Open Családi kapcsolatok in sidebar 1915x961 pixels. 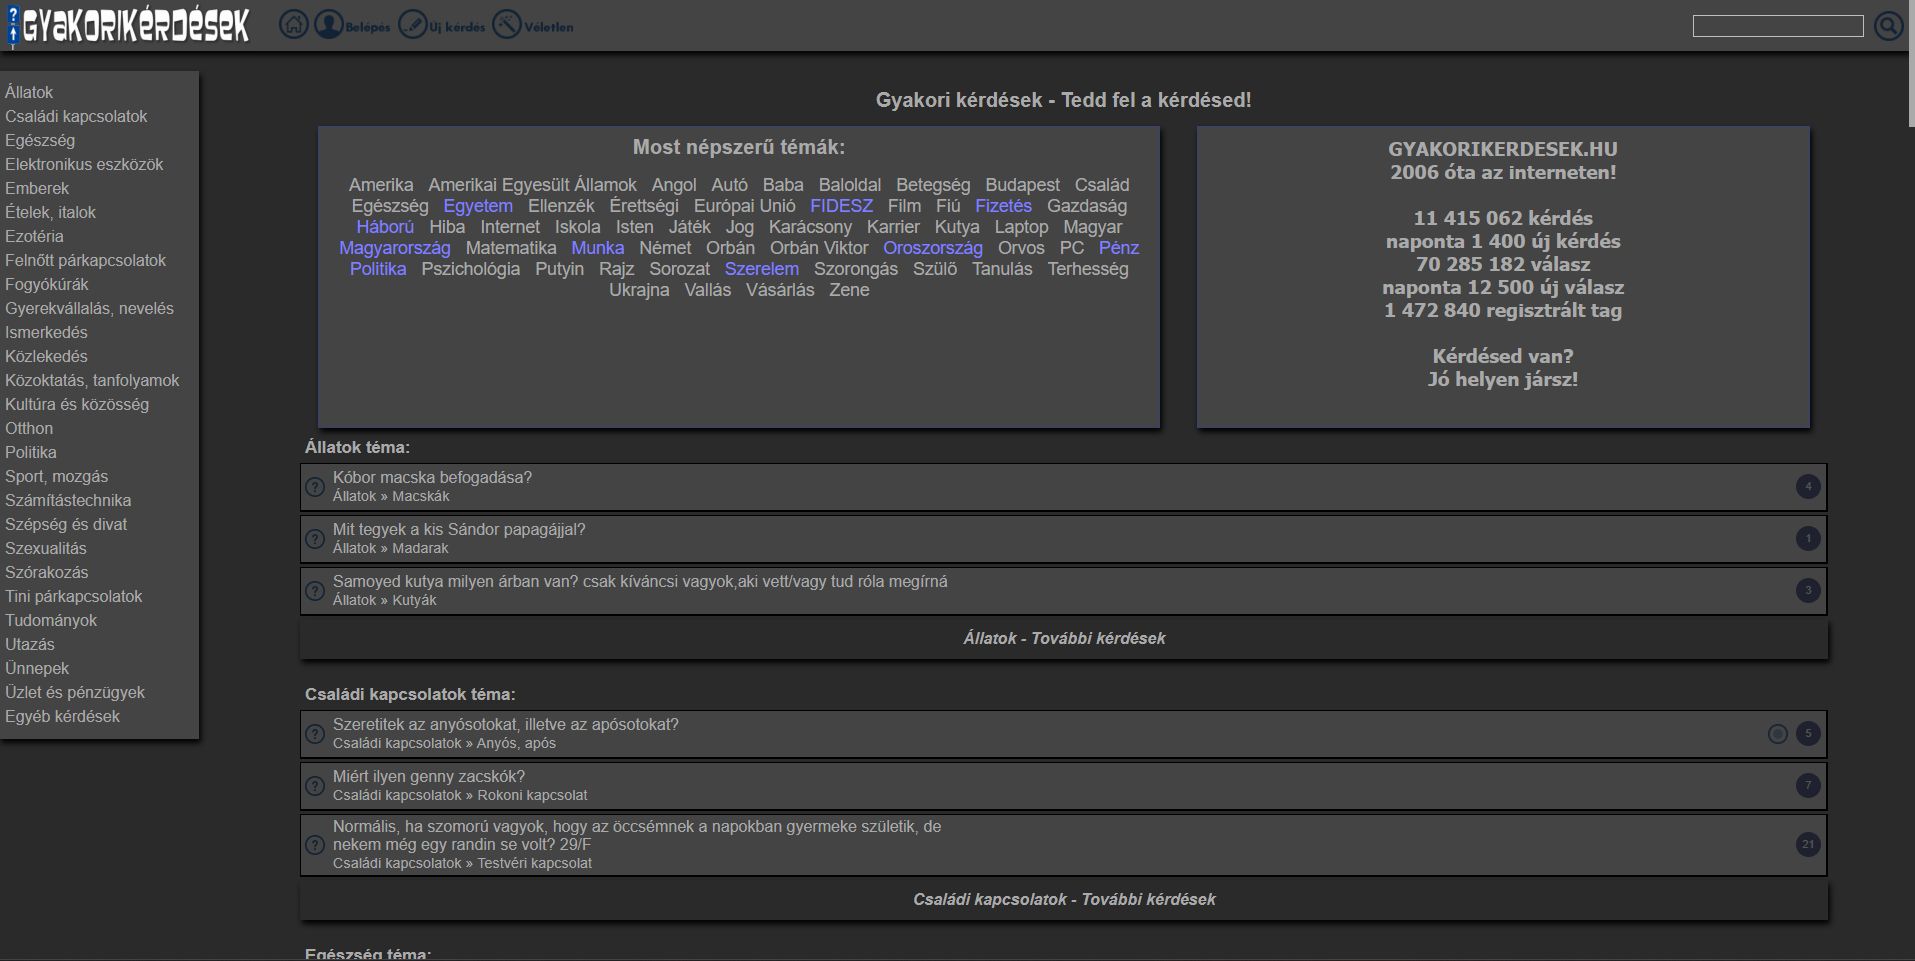click(x=76, y=116)
